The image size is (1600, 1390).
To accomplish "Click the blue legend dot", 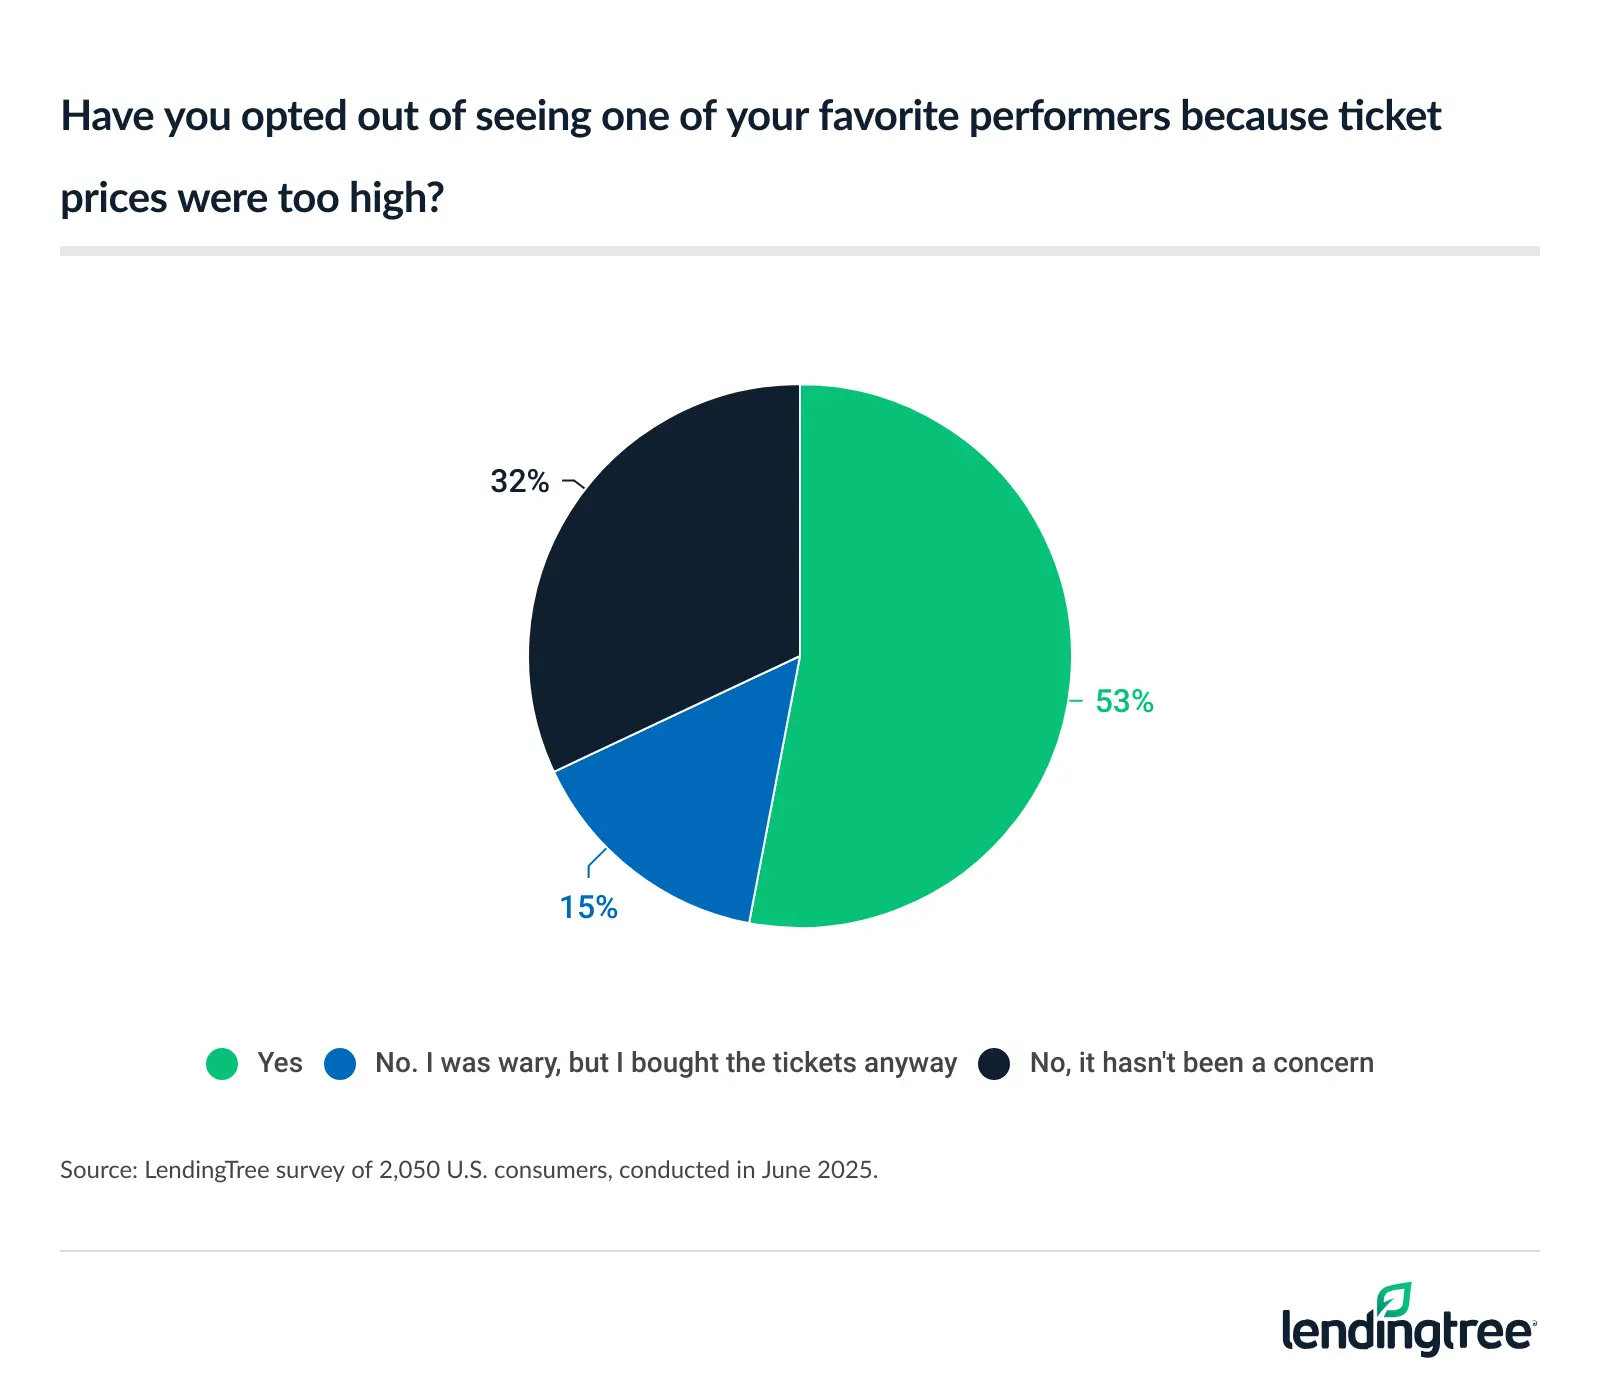I will [x=340, y=1064].
